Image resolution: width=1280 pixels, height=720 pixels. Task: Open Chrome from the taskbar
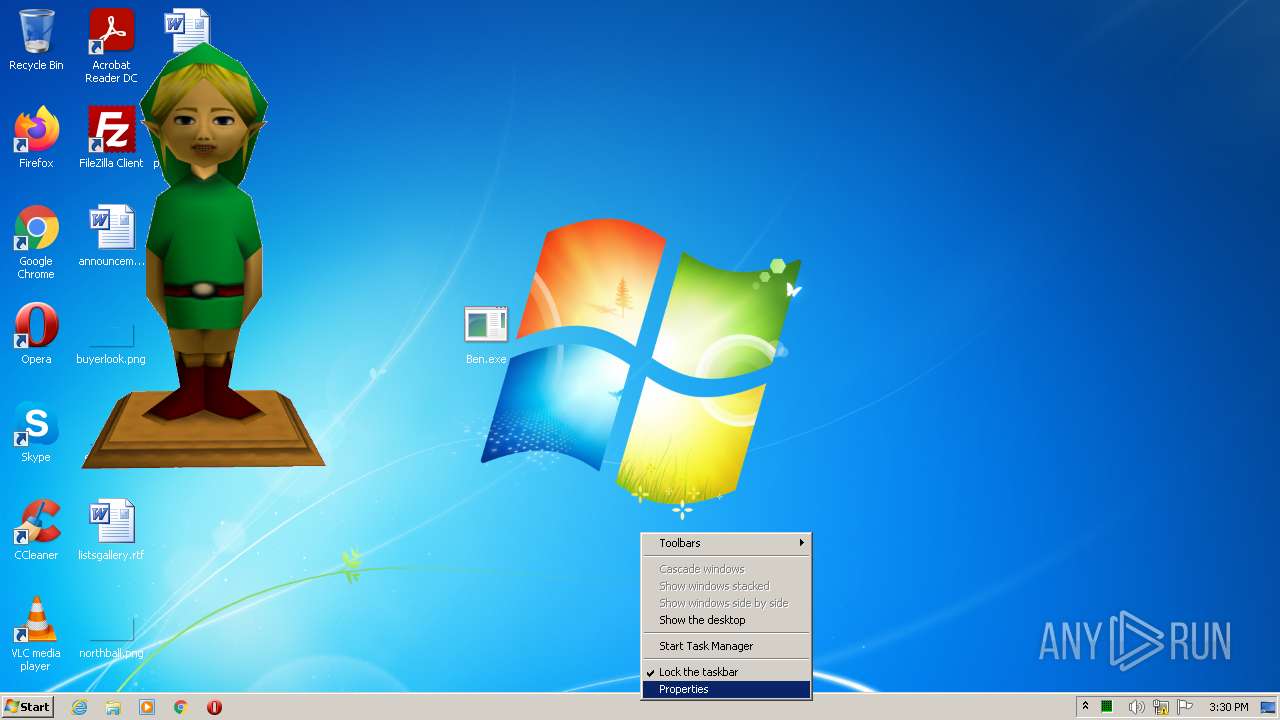(181, 707)
